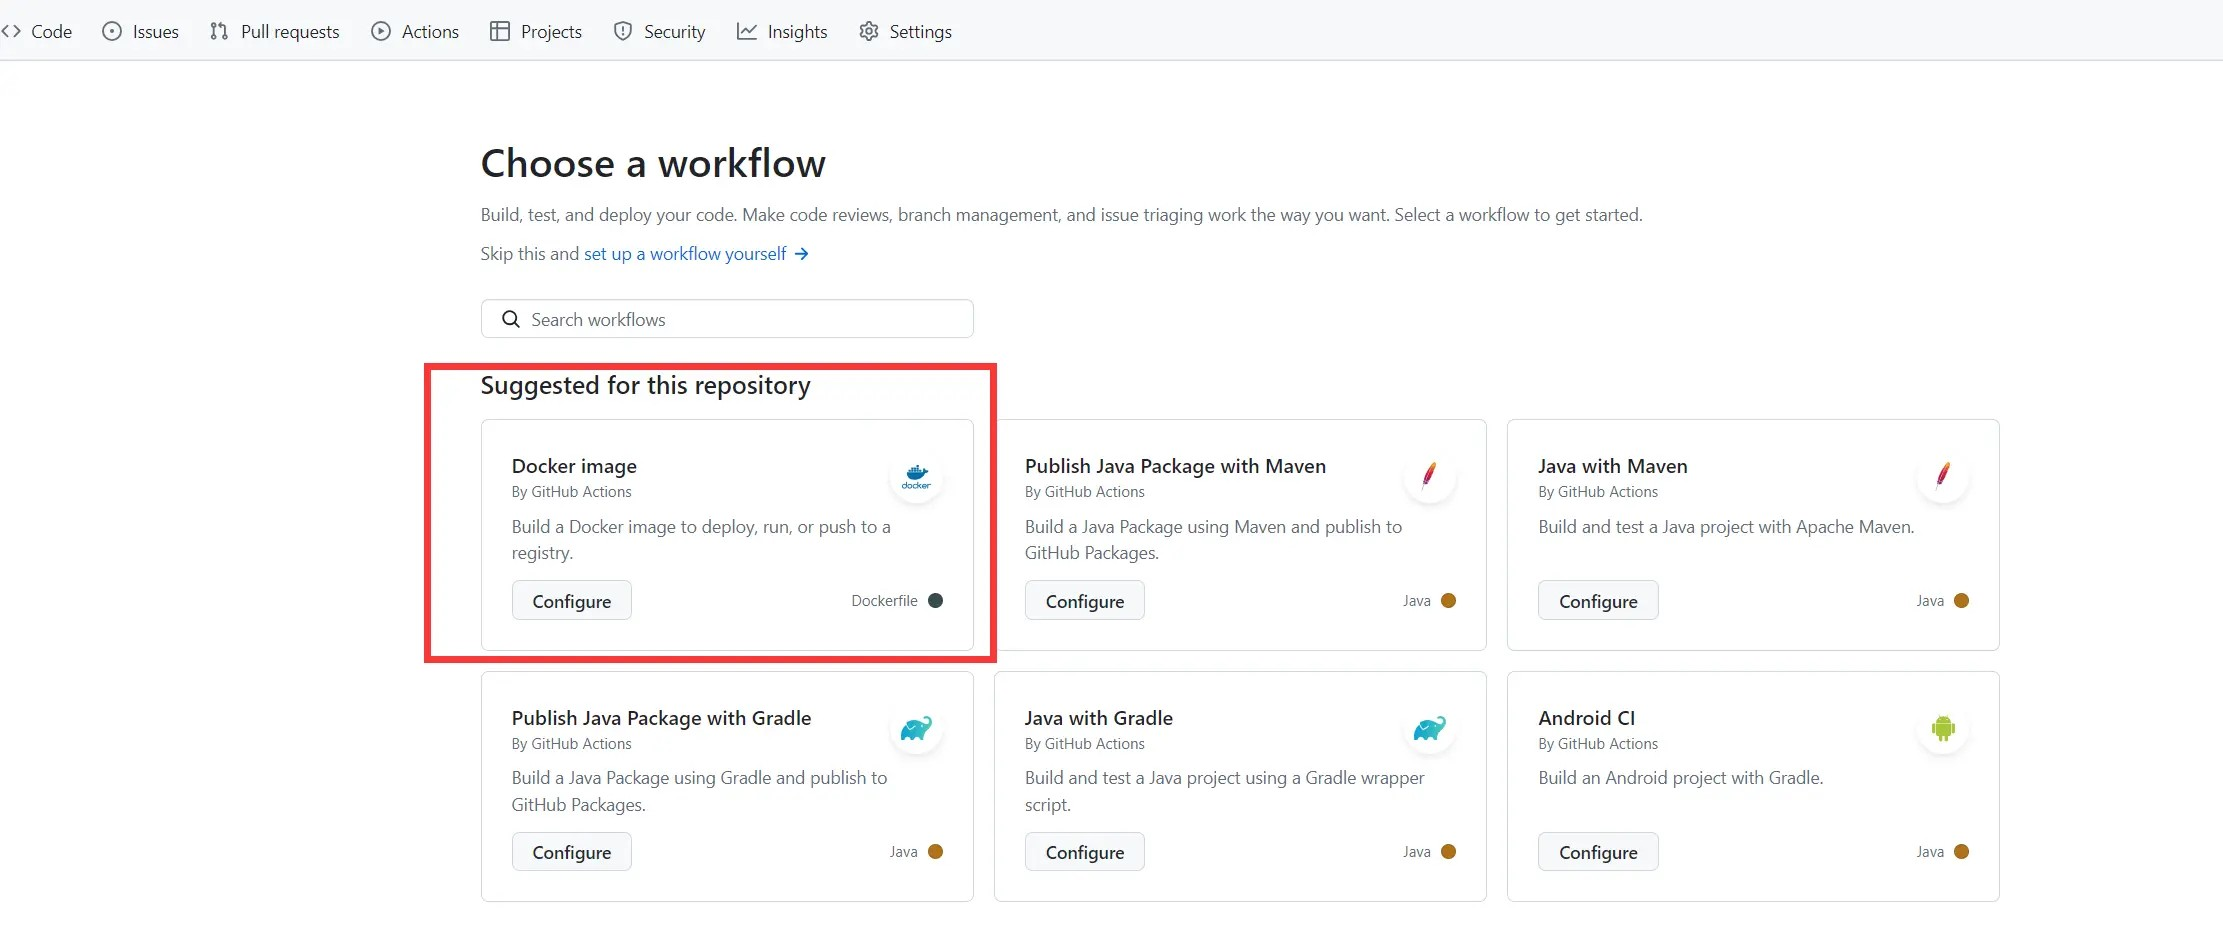Click the 'Java with Gradle' card title
Screen dimensions: 2223x925
[x=1099, y=718]
